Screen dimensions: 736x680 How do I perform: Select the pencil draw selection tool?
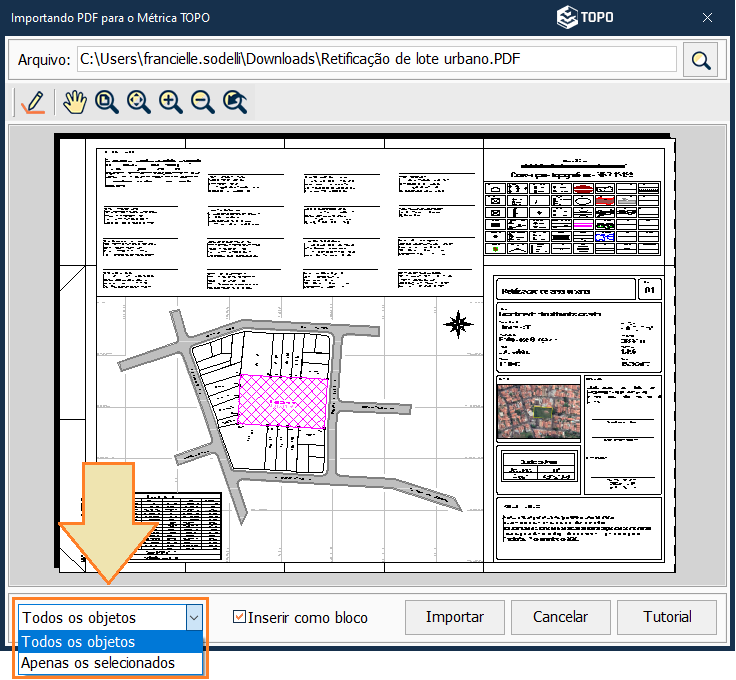(x=32, y=102)
